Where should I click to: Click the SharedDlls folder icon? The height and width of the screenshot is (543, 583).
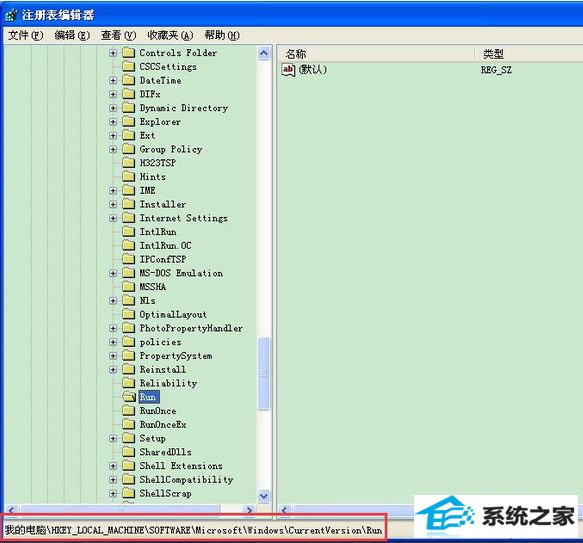(x=129, y=452)
